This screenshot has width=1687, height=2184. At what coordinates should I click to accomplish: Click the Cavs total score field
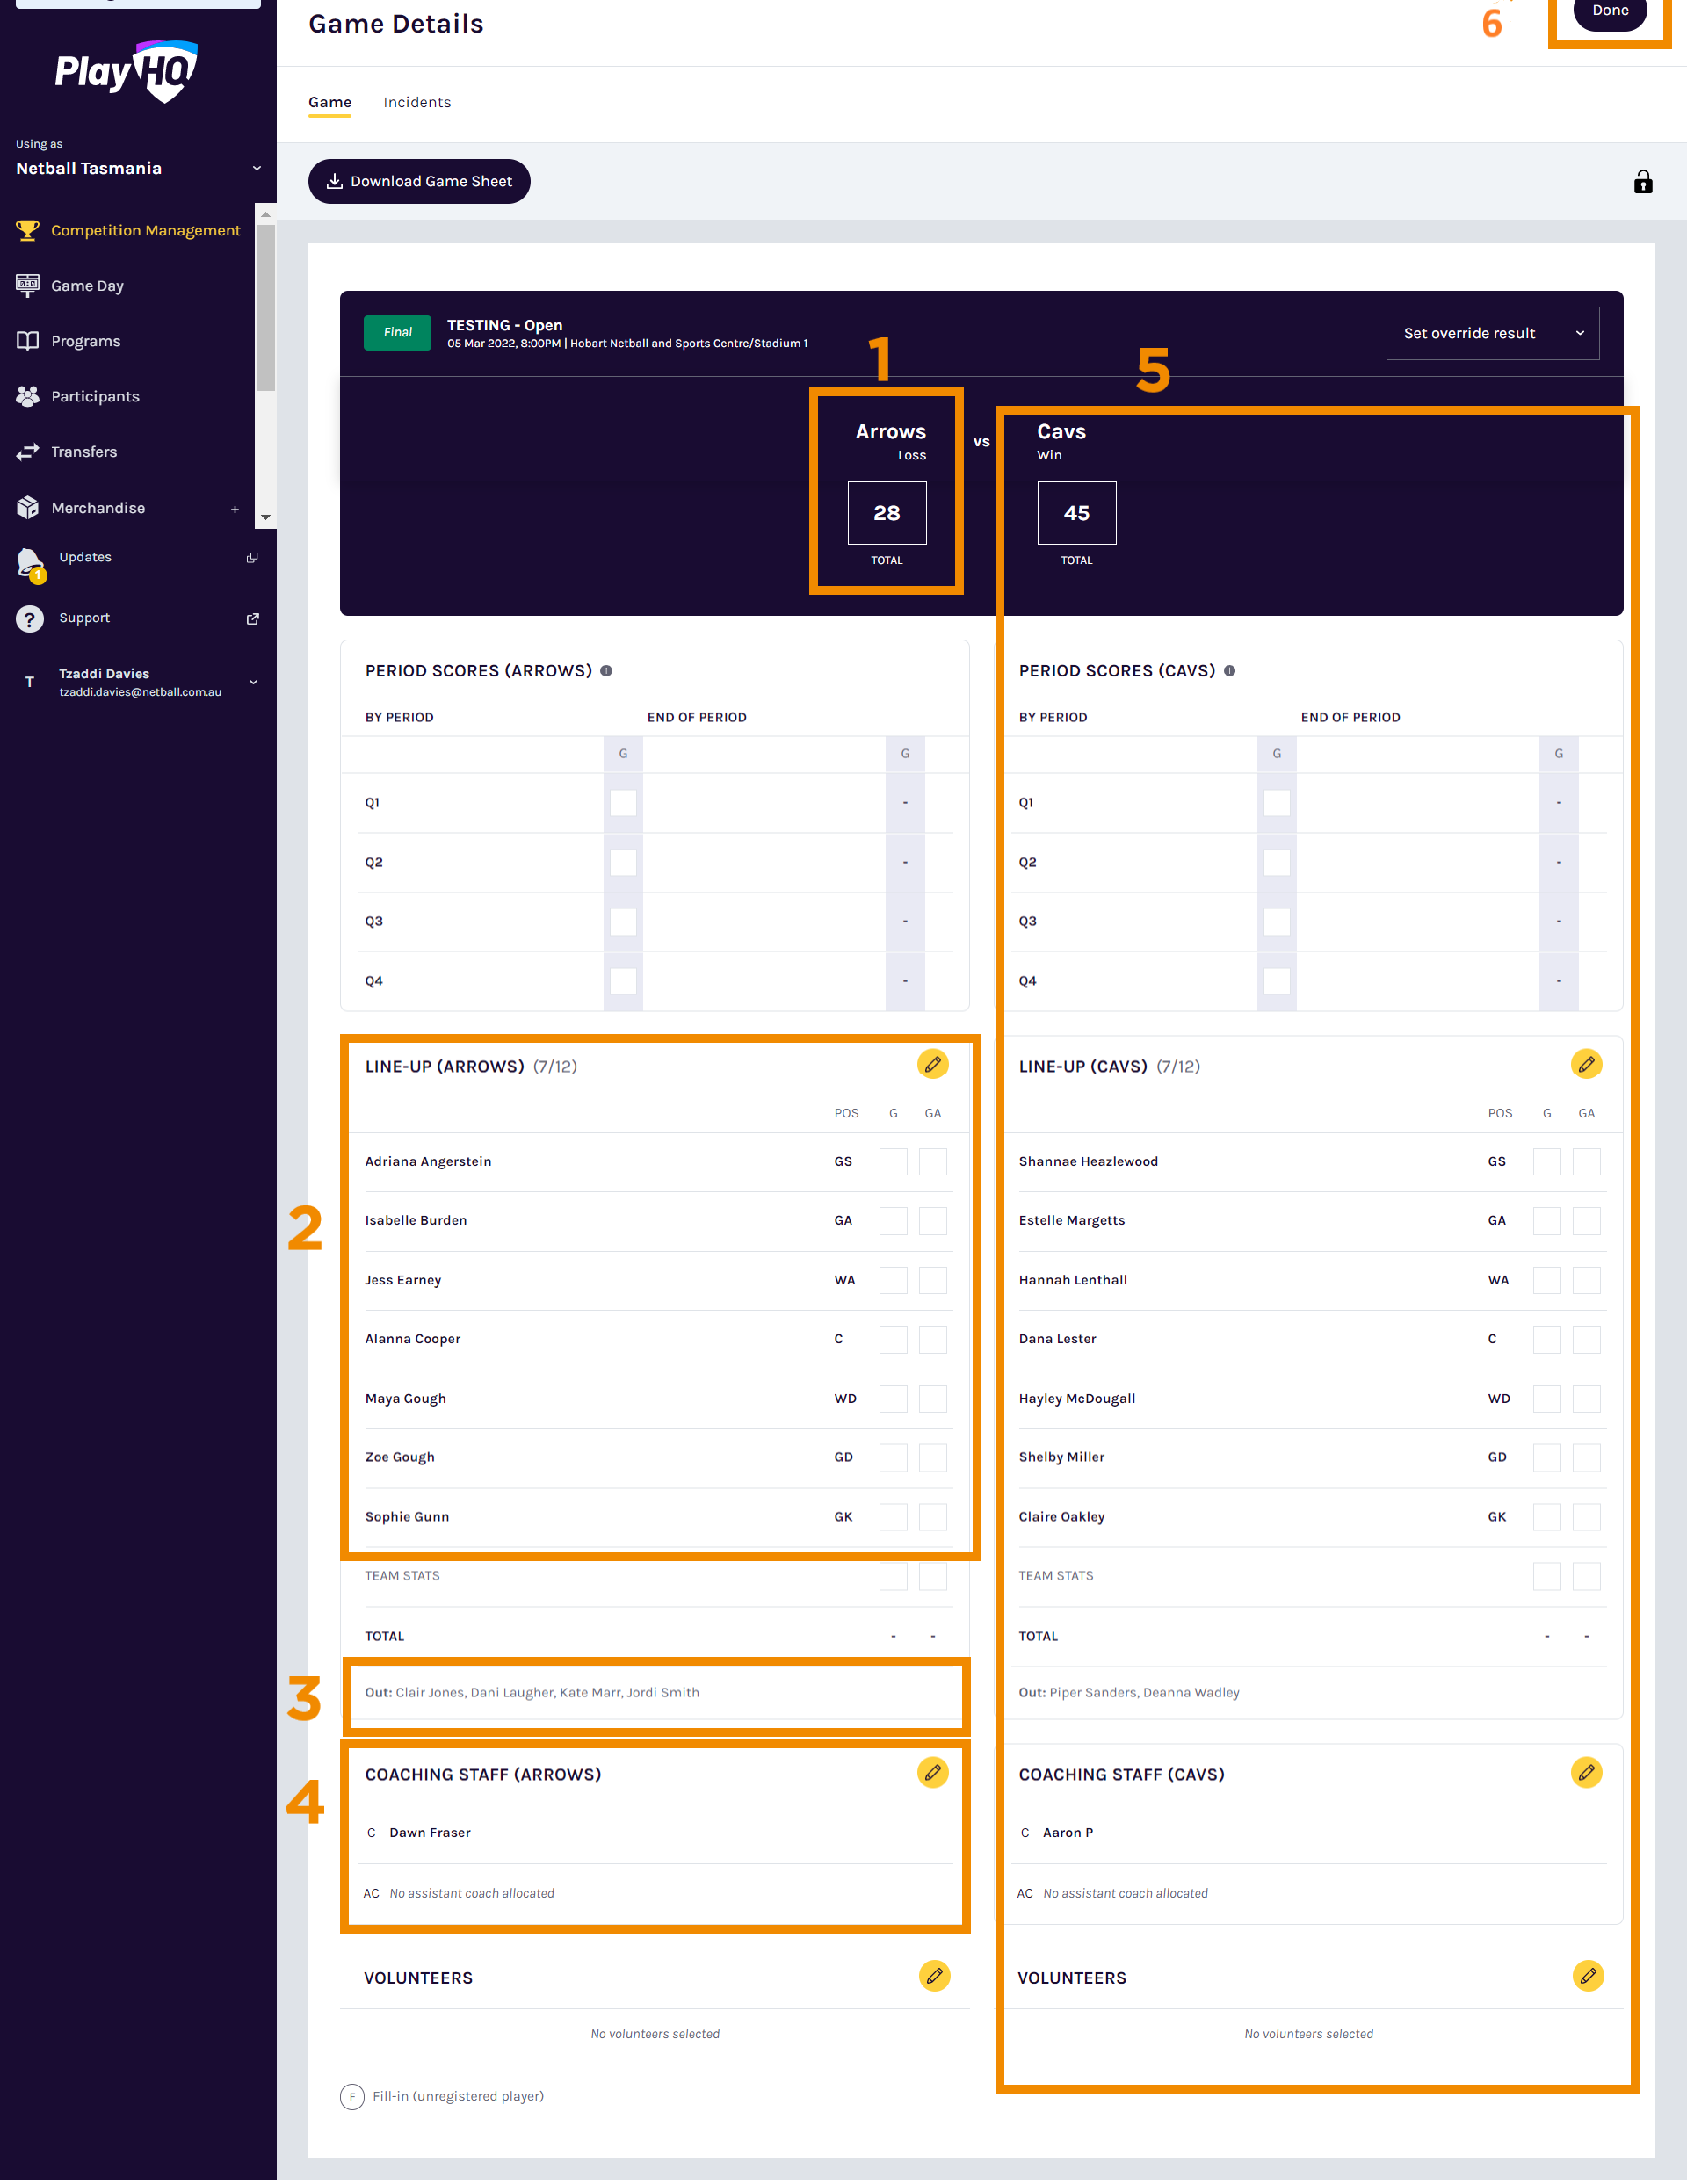1076,513
